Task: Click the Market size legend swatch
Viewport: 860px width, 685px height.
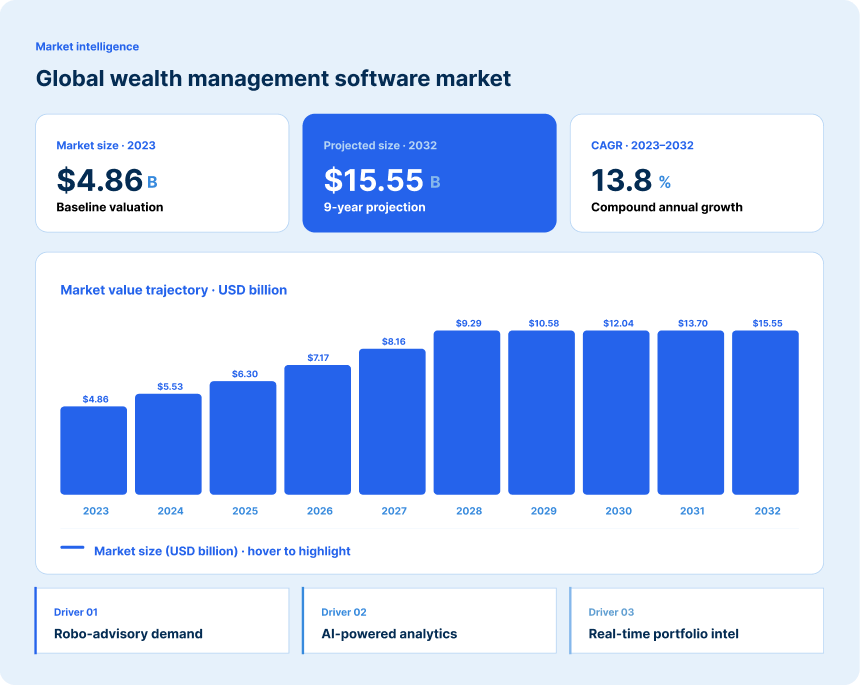Action: pos(71,550)
